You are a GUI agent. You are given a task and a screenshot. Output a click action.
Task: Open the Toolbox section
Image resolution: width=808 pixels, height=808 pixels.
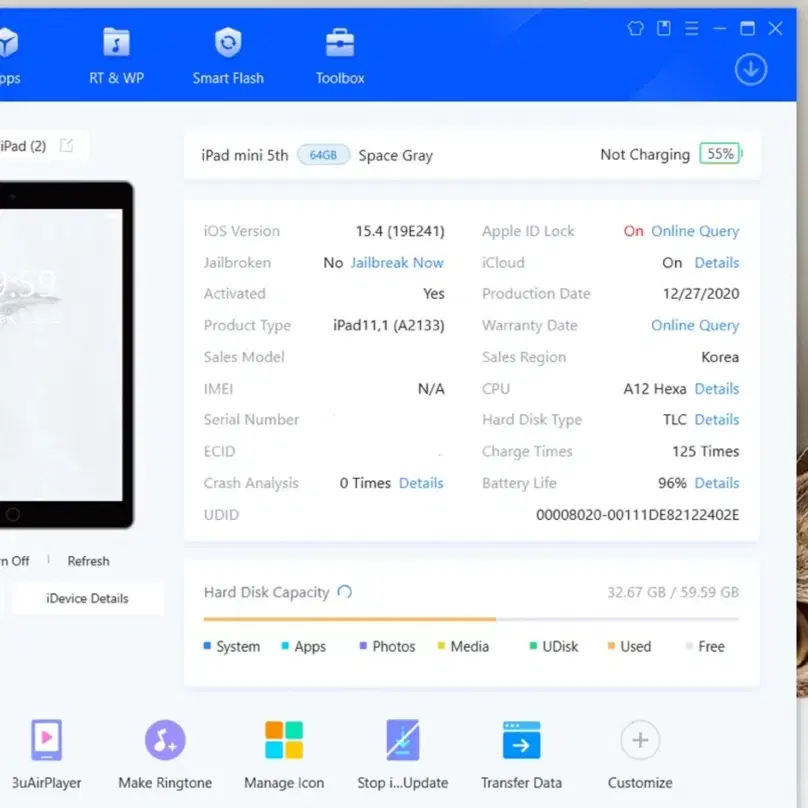click(340, 57)
